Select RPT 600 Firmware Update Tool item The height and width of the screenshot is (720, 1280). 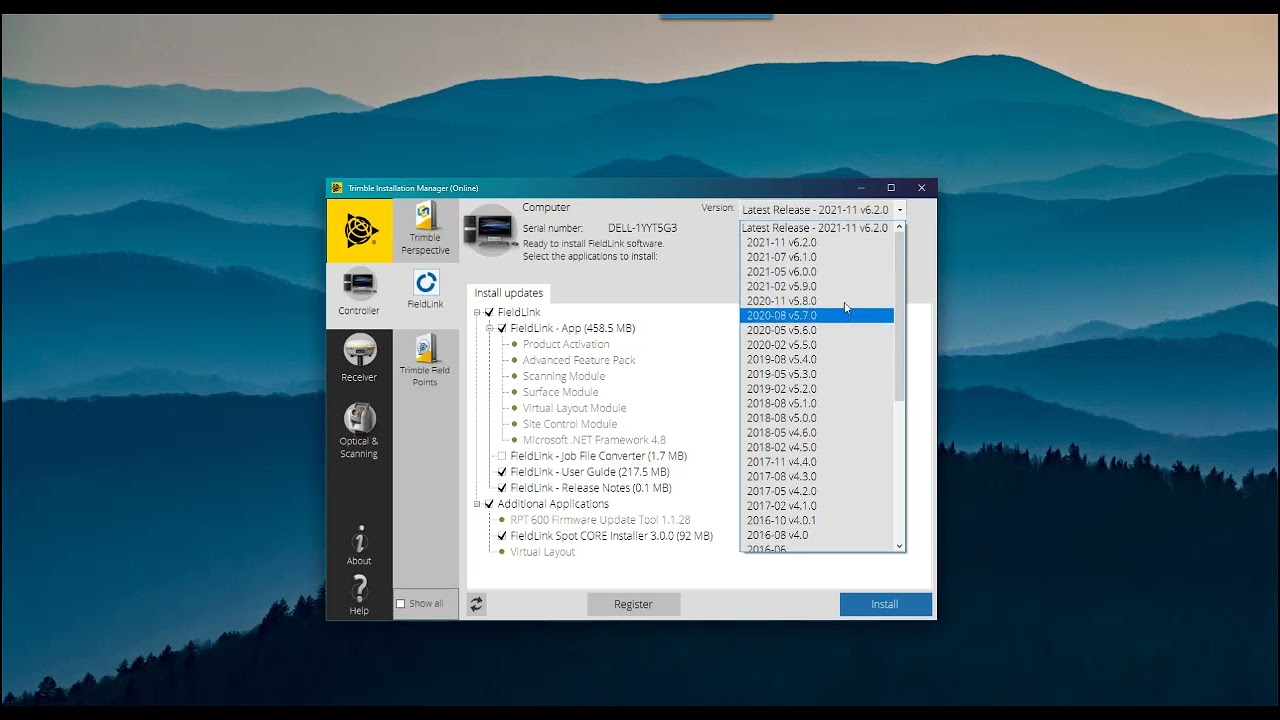pyautogui.click(x=600, y=521)
